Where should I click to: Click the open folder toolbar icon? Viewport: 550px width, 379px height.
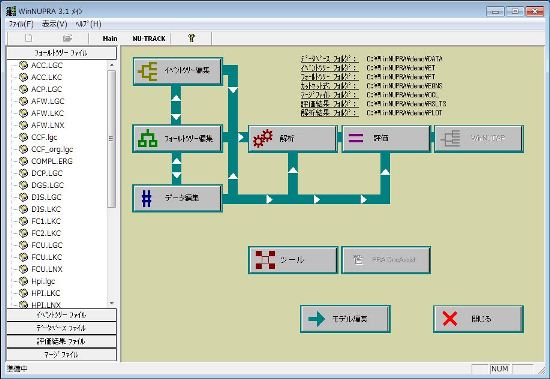point(67,38)
